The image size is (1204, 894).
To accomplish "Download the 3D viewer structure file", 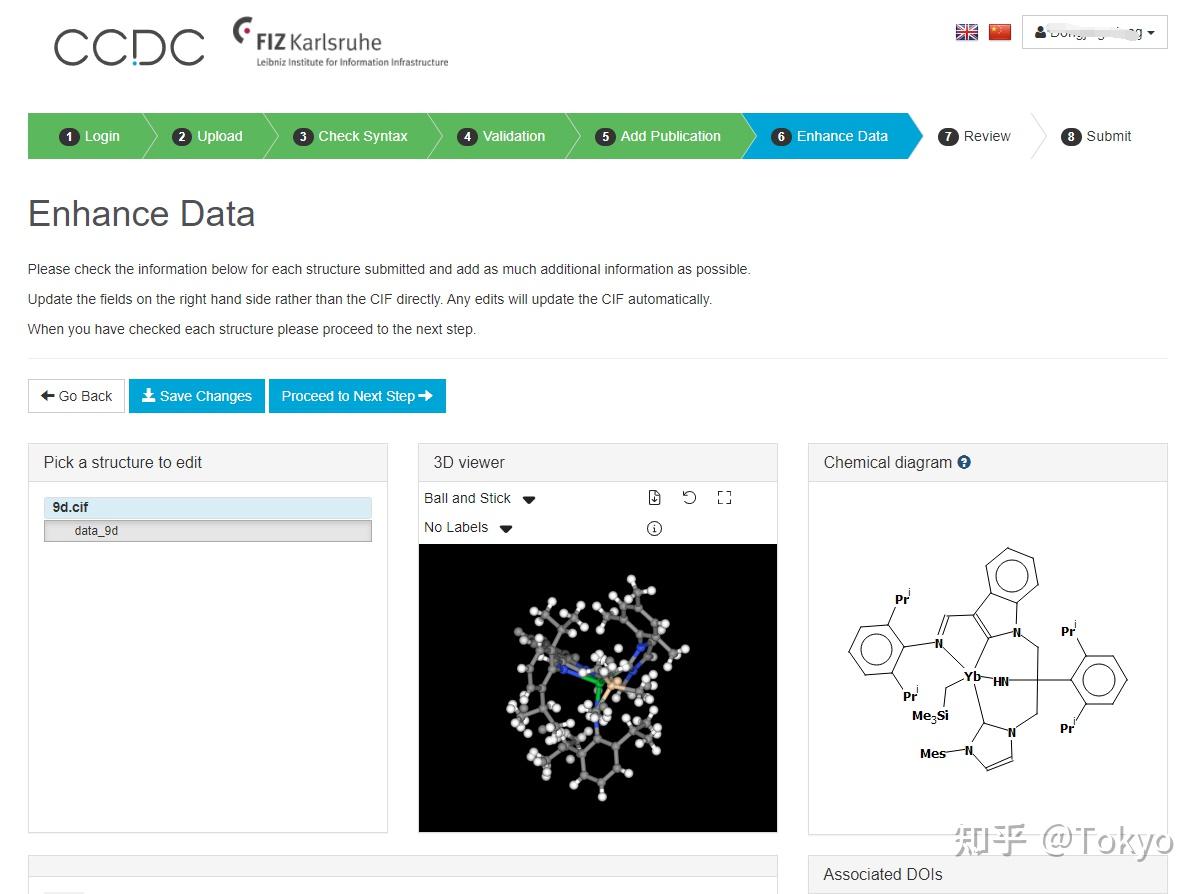I will (654, 498).
